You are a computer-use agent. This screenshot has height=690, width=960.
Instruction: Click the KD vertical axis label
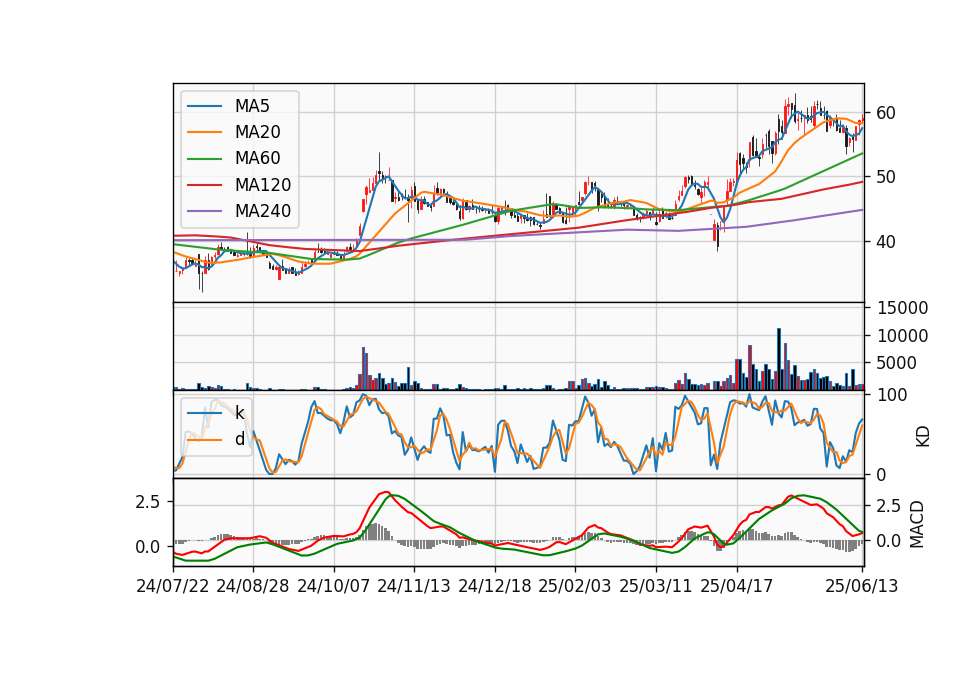click(923, 436)
